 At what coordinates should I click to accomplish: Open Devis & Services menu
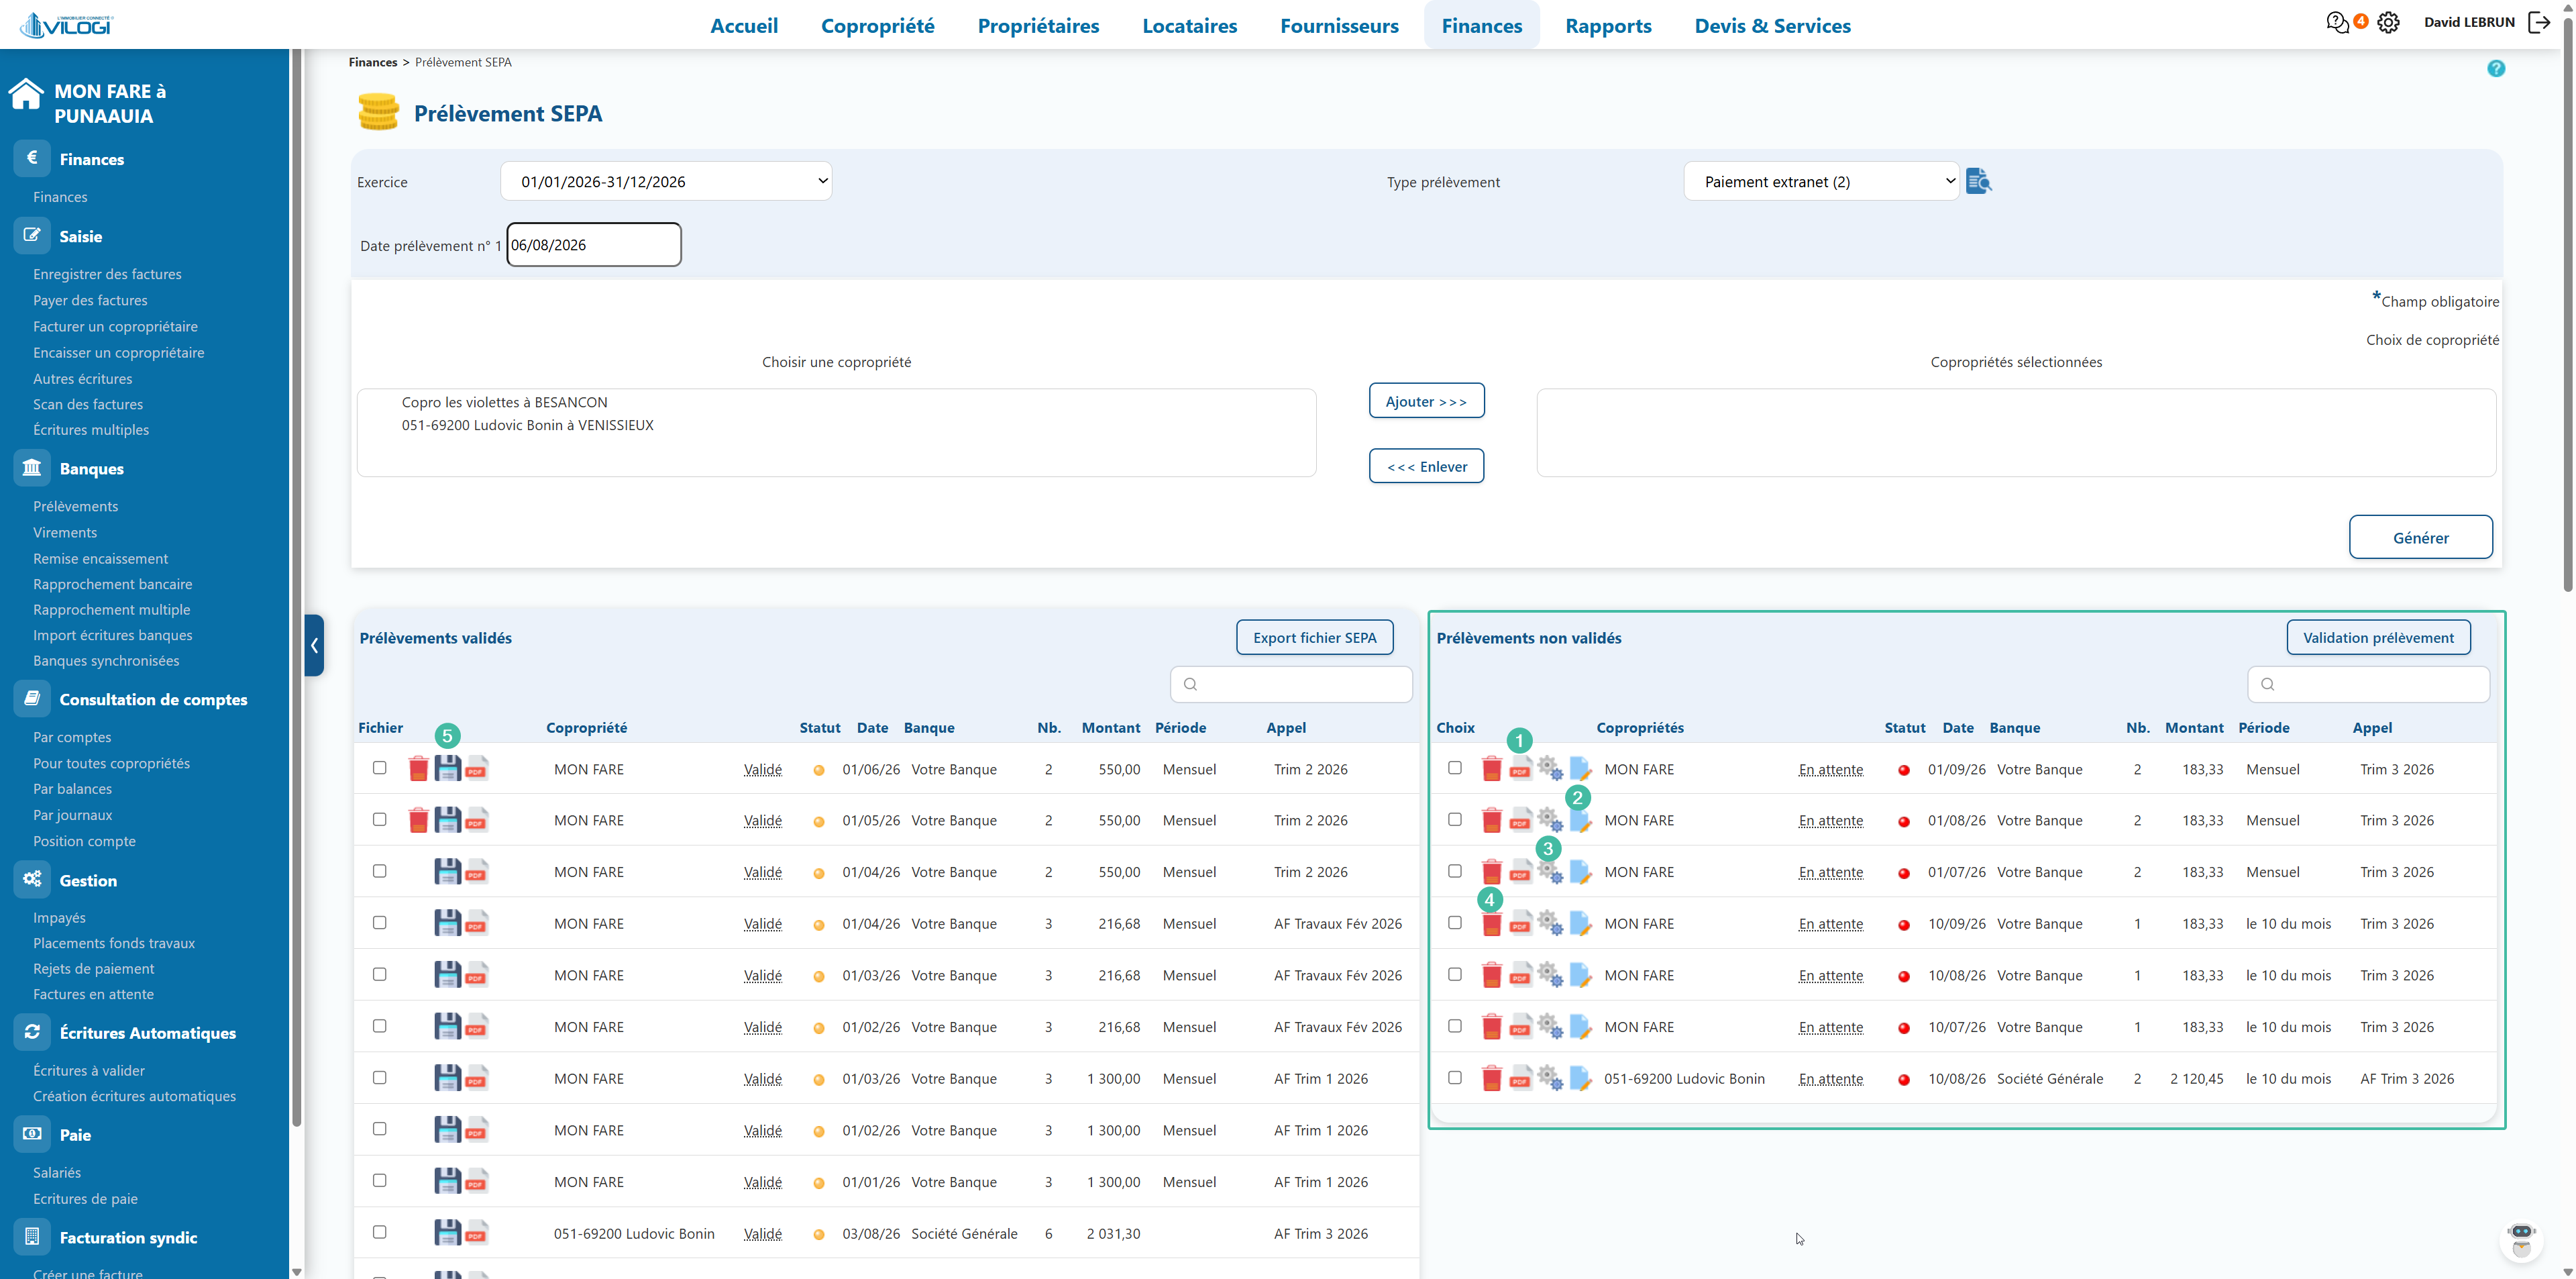coord(1772,26)
